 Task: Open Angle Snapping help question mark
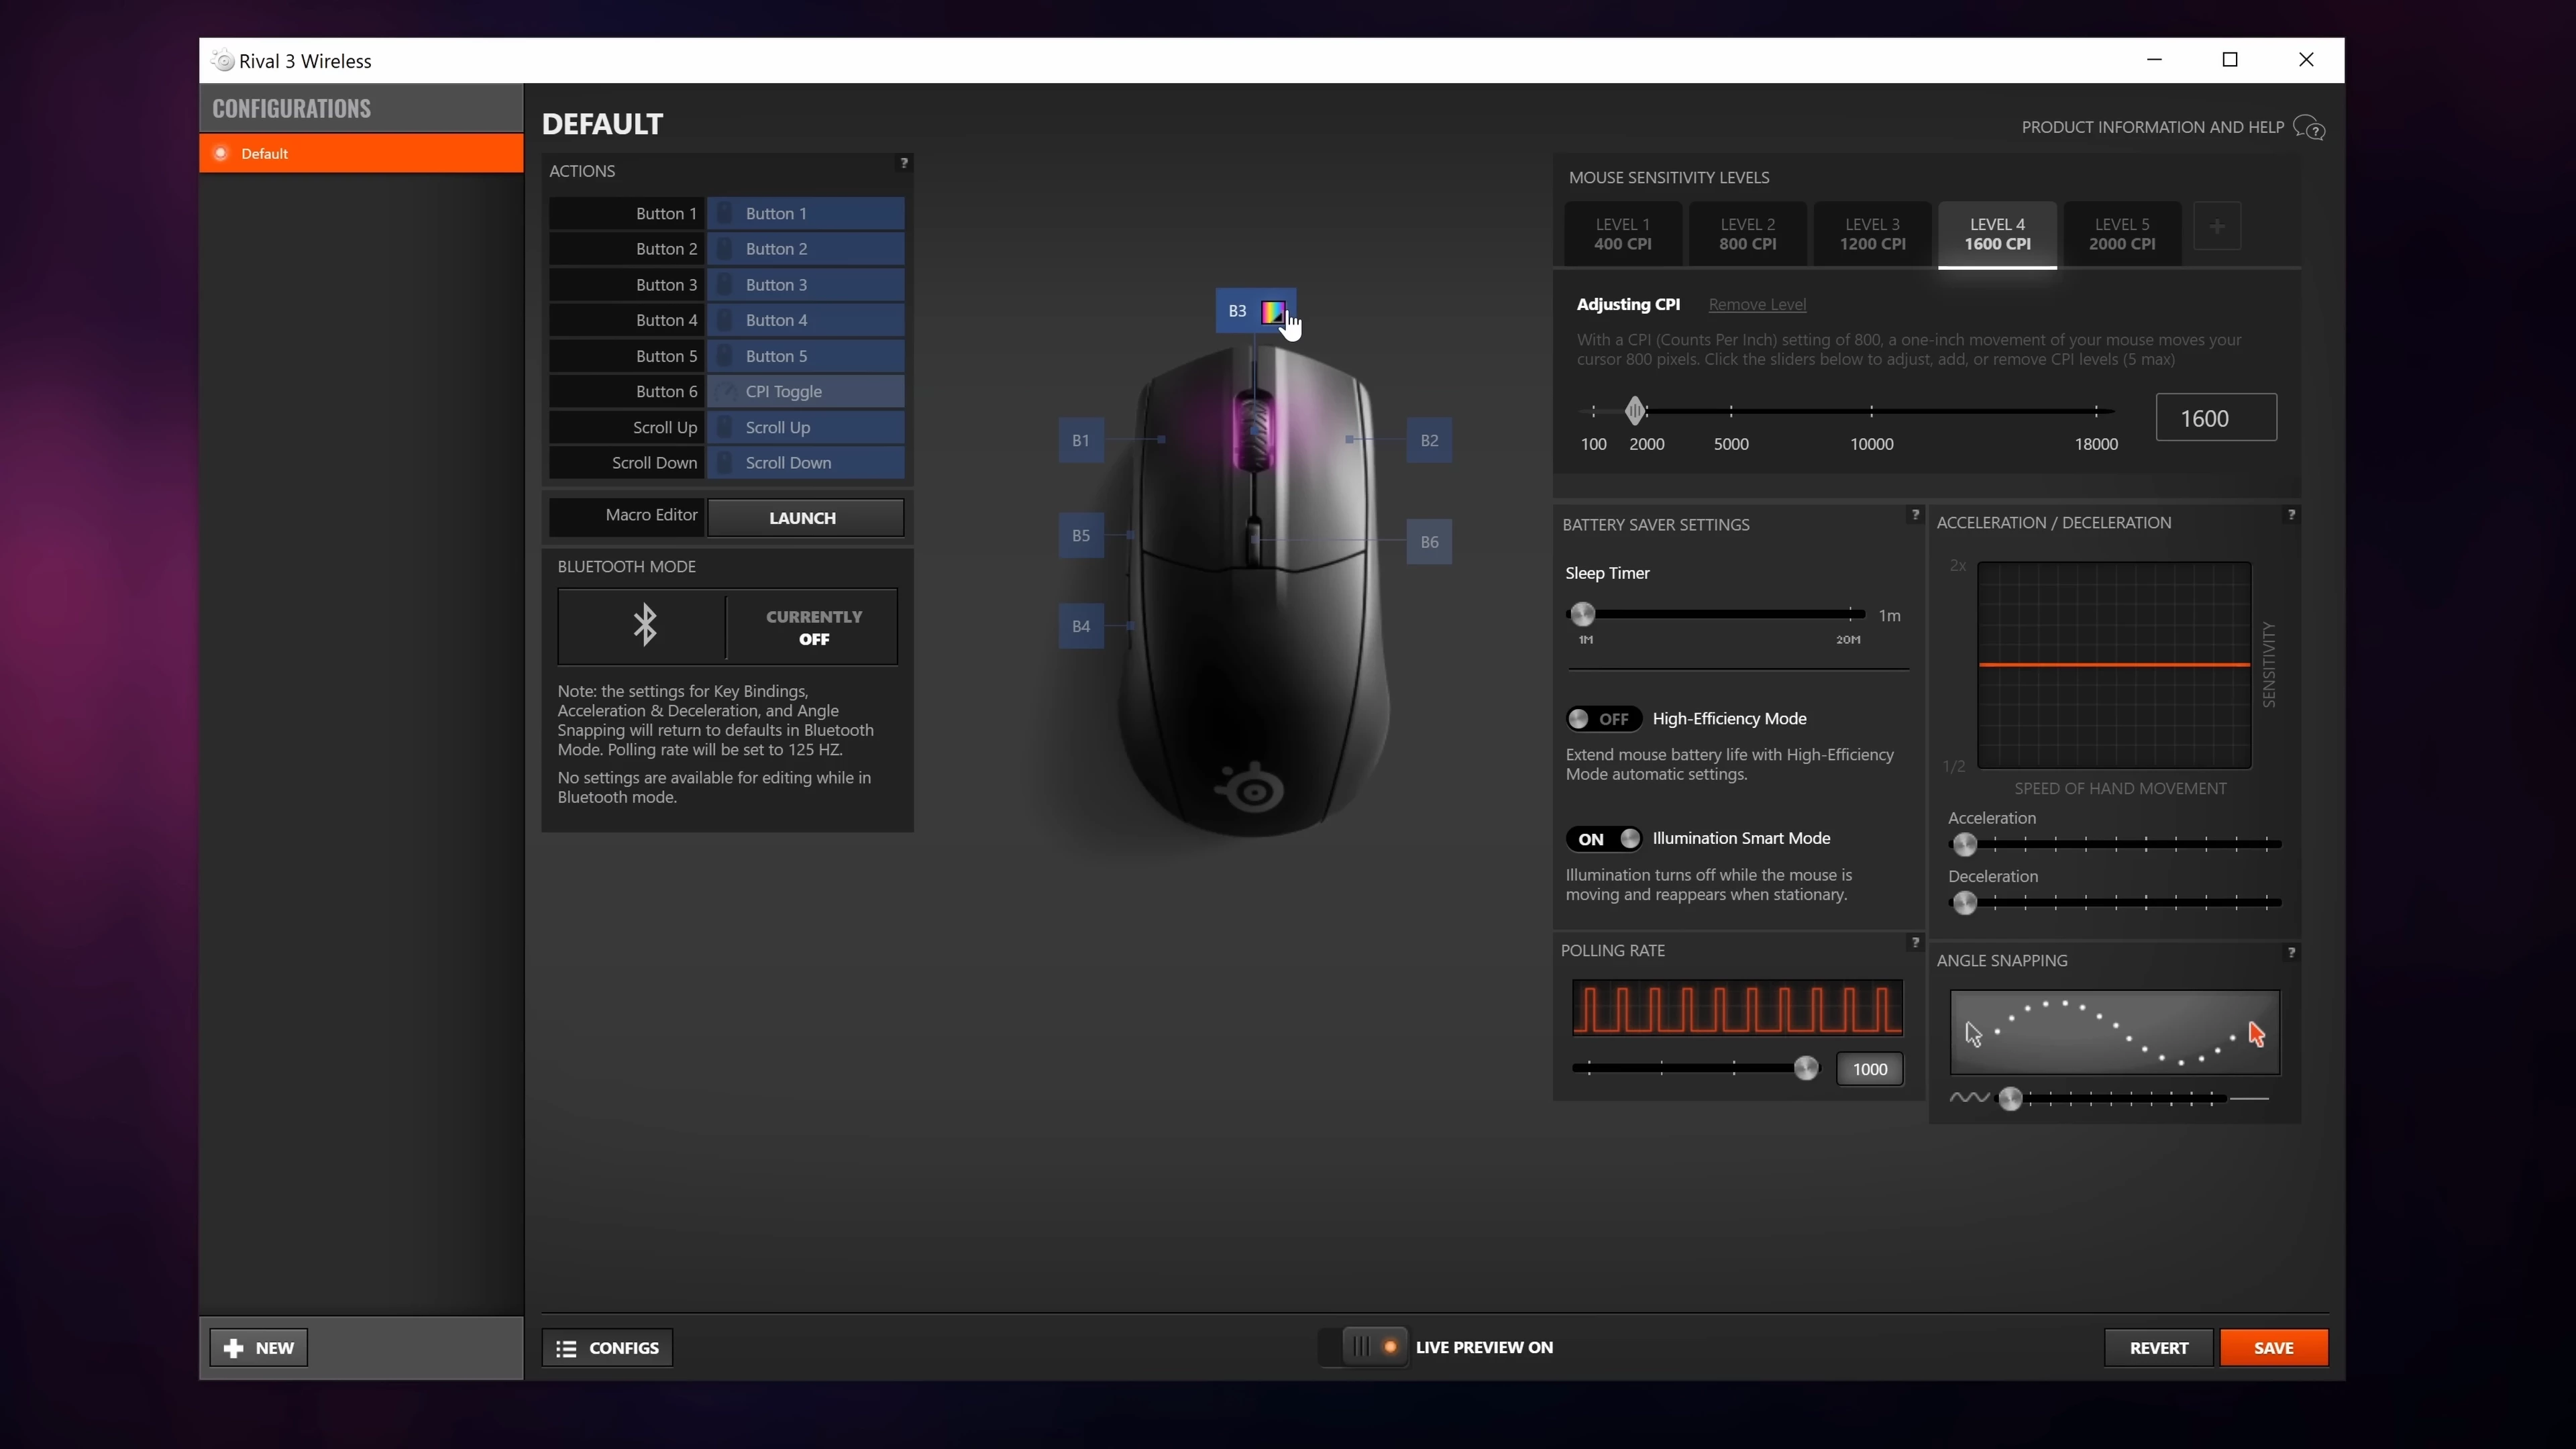coord(2291,953)
